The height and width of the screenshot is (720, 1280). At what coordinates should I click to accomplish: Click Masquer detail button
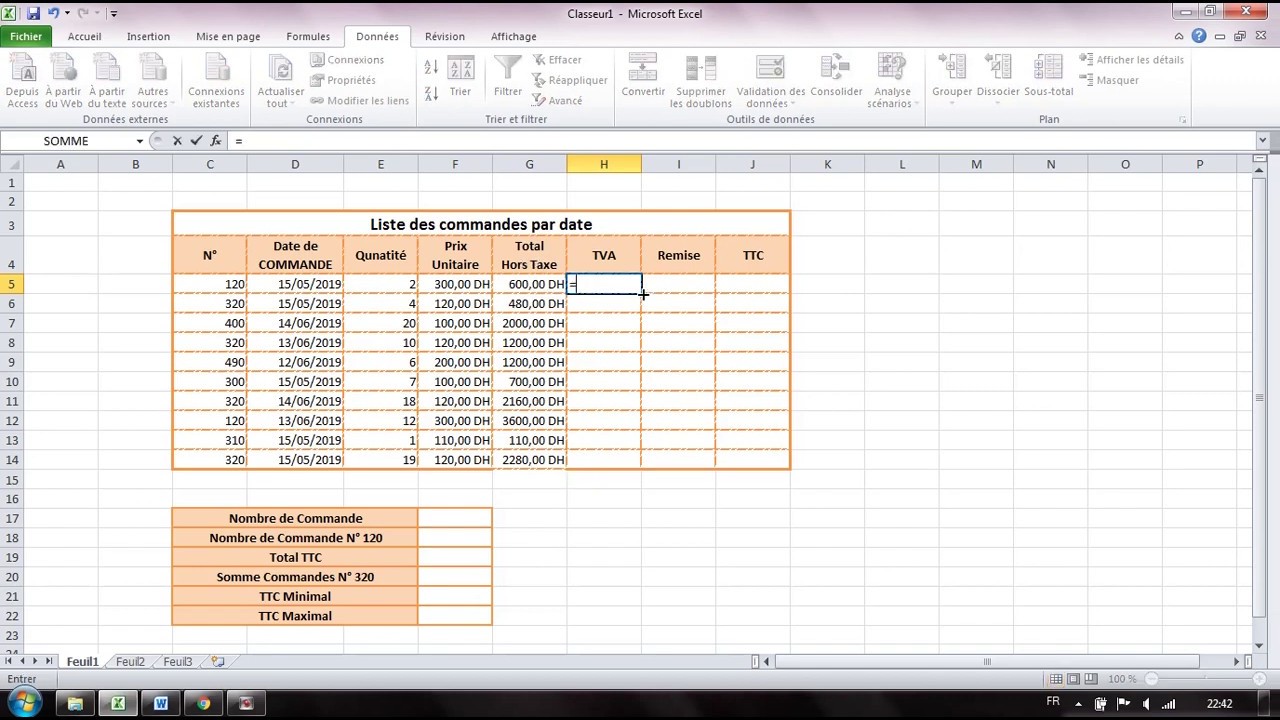pyautogui.click(x=1109, y=80)
